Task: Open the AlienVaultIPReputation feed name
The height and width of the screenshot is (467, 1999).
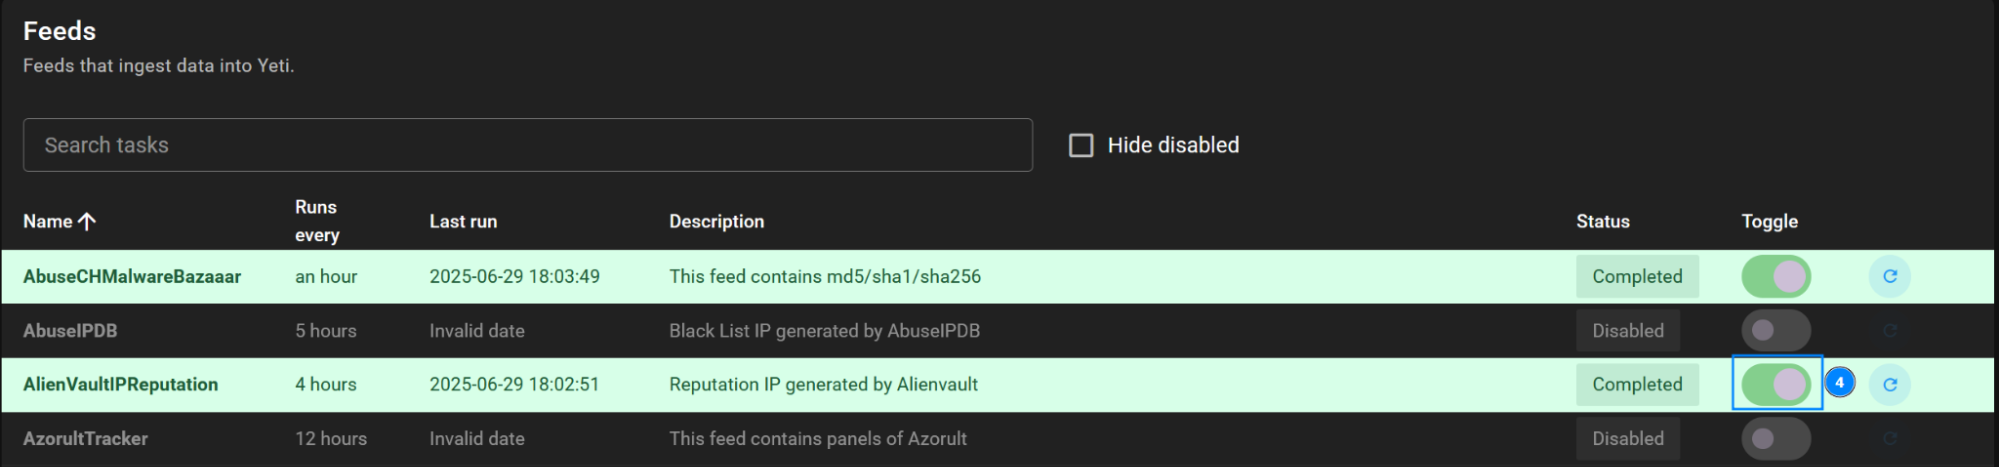Action: [x=120, y=385]
